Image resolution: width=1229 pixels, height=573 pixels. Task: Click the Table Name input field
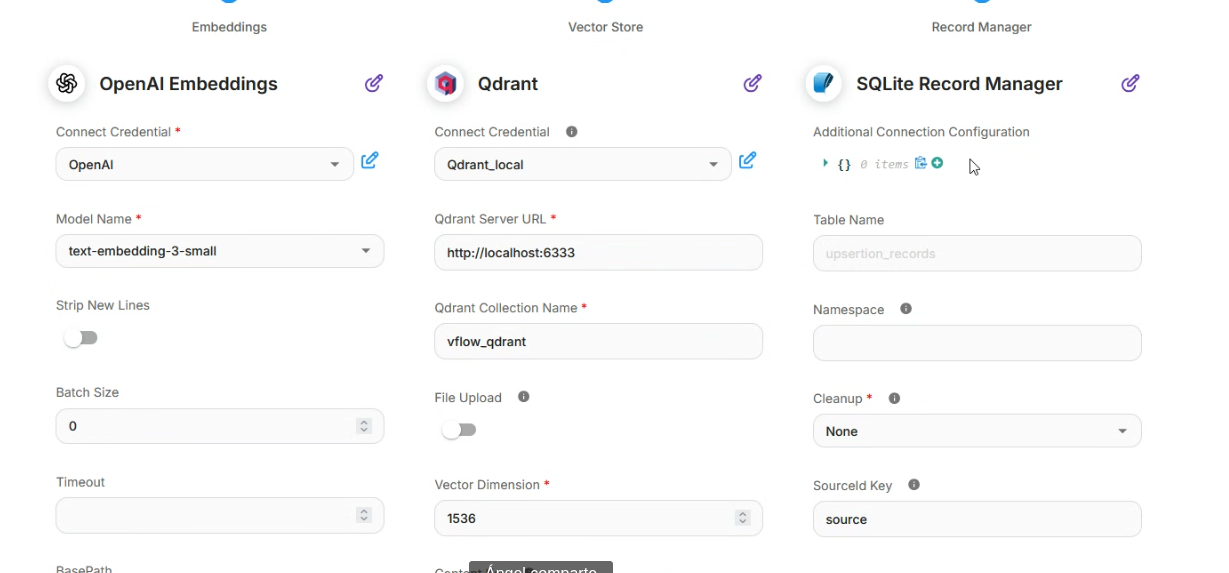976,254
